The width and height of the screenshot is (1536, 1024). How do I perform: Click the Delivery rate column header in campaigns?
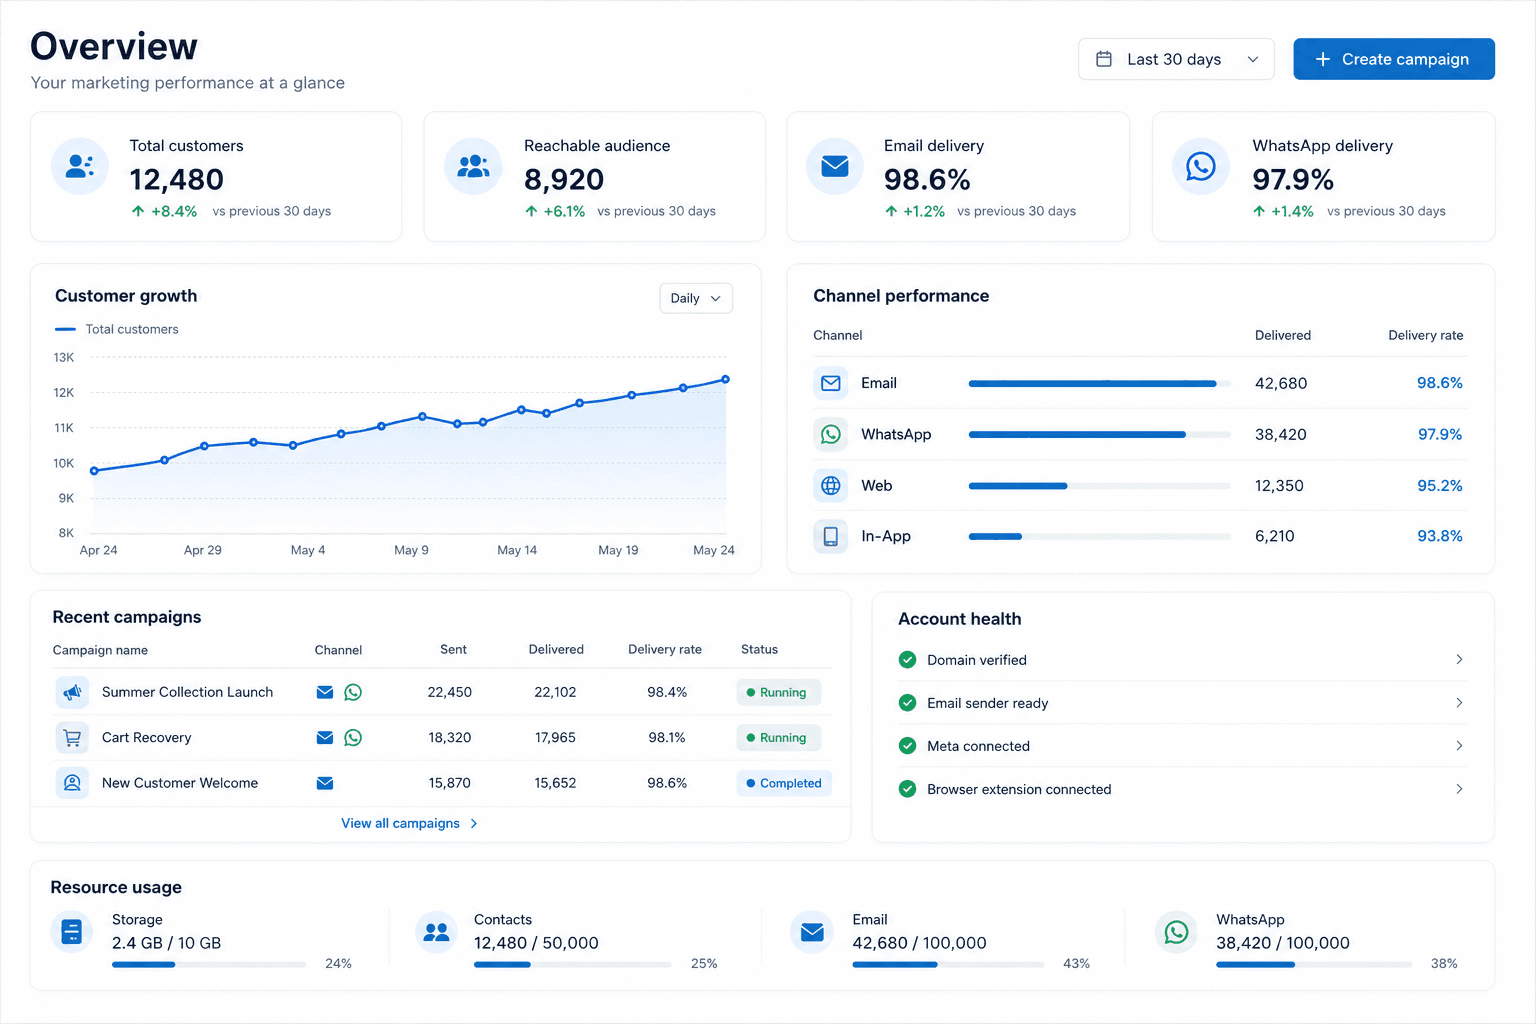665,649
